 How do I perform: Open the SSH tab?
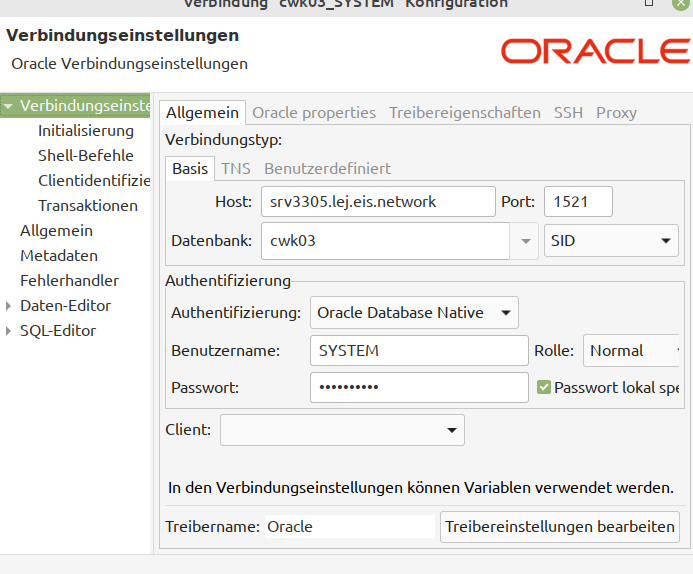click(x=568, y=112)
